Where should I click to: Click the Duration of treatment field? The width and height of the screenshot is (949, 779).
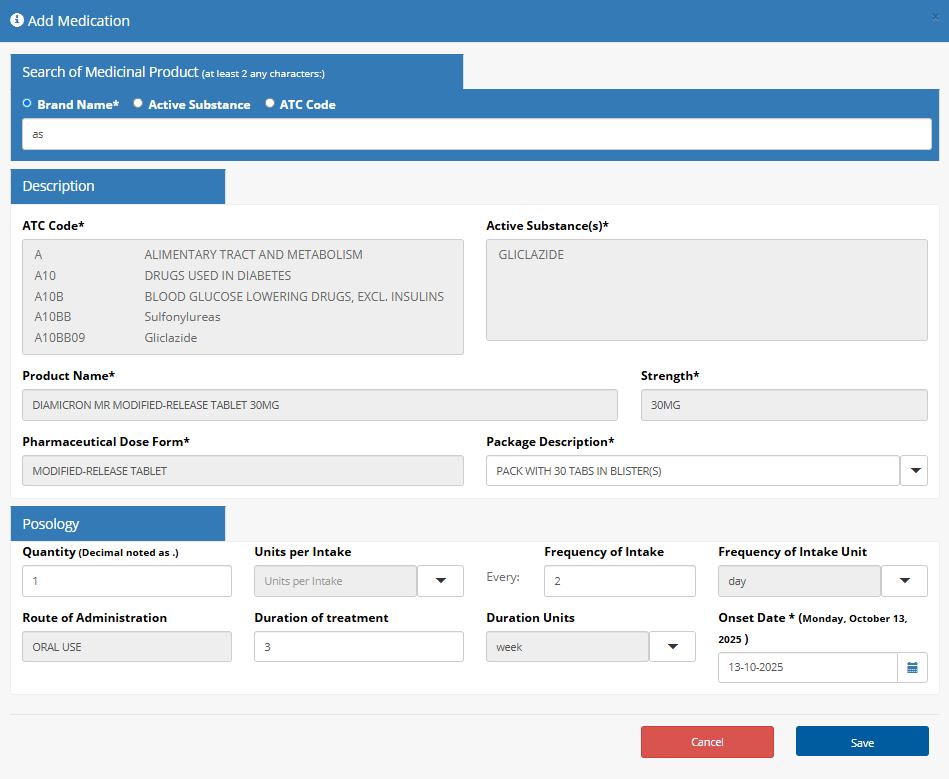click(x=358, y=647)
